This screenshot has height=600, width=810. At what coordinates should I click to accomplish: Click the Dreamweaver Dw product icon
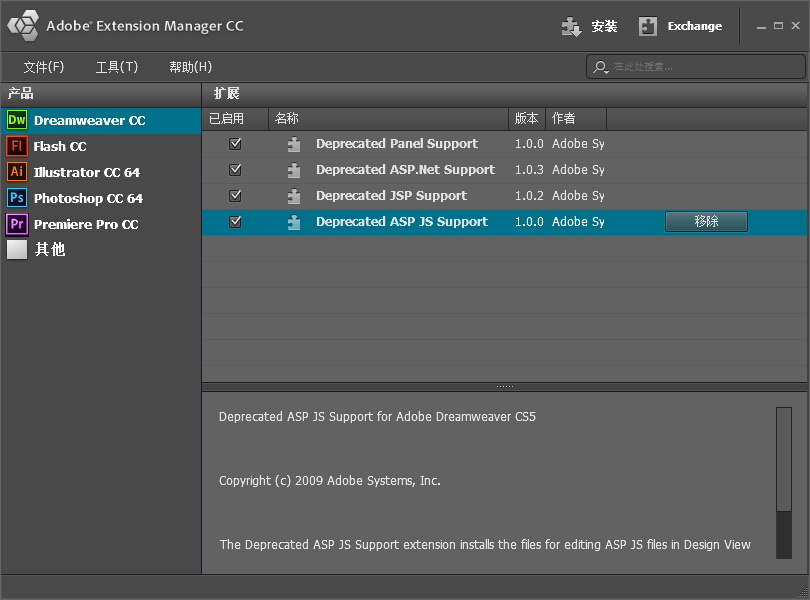17,120
